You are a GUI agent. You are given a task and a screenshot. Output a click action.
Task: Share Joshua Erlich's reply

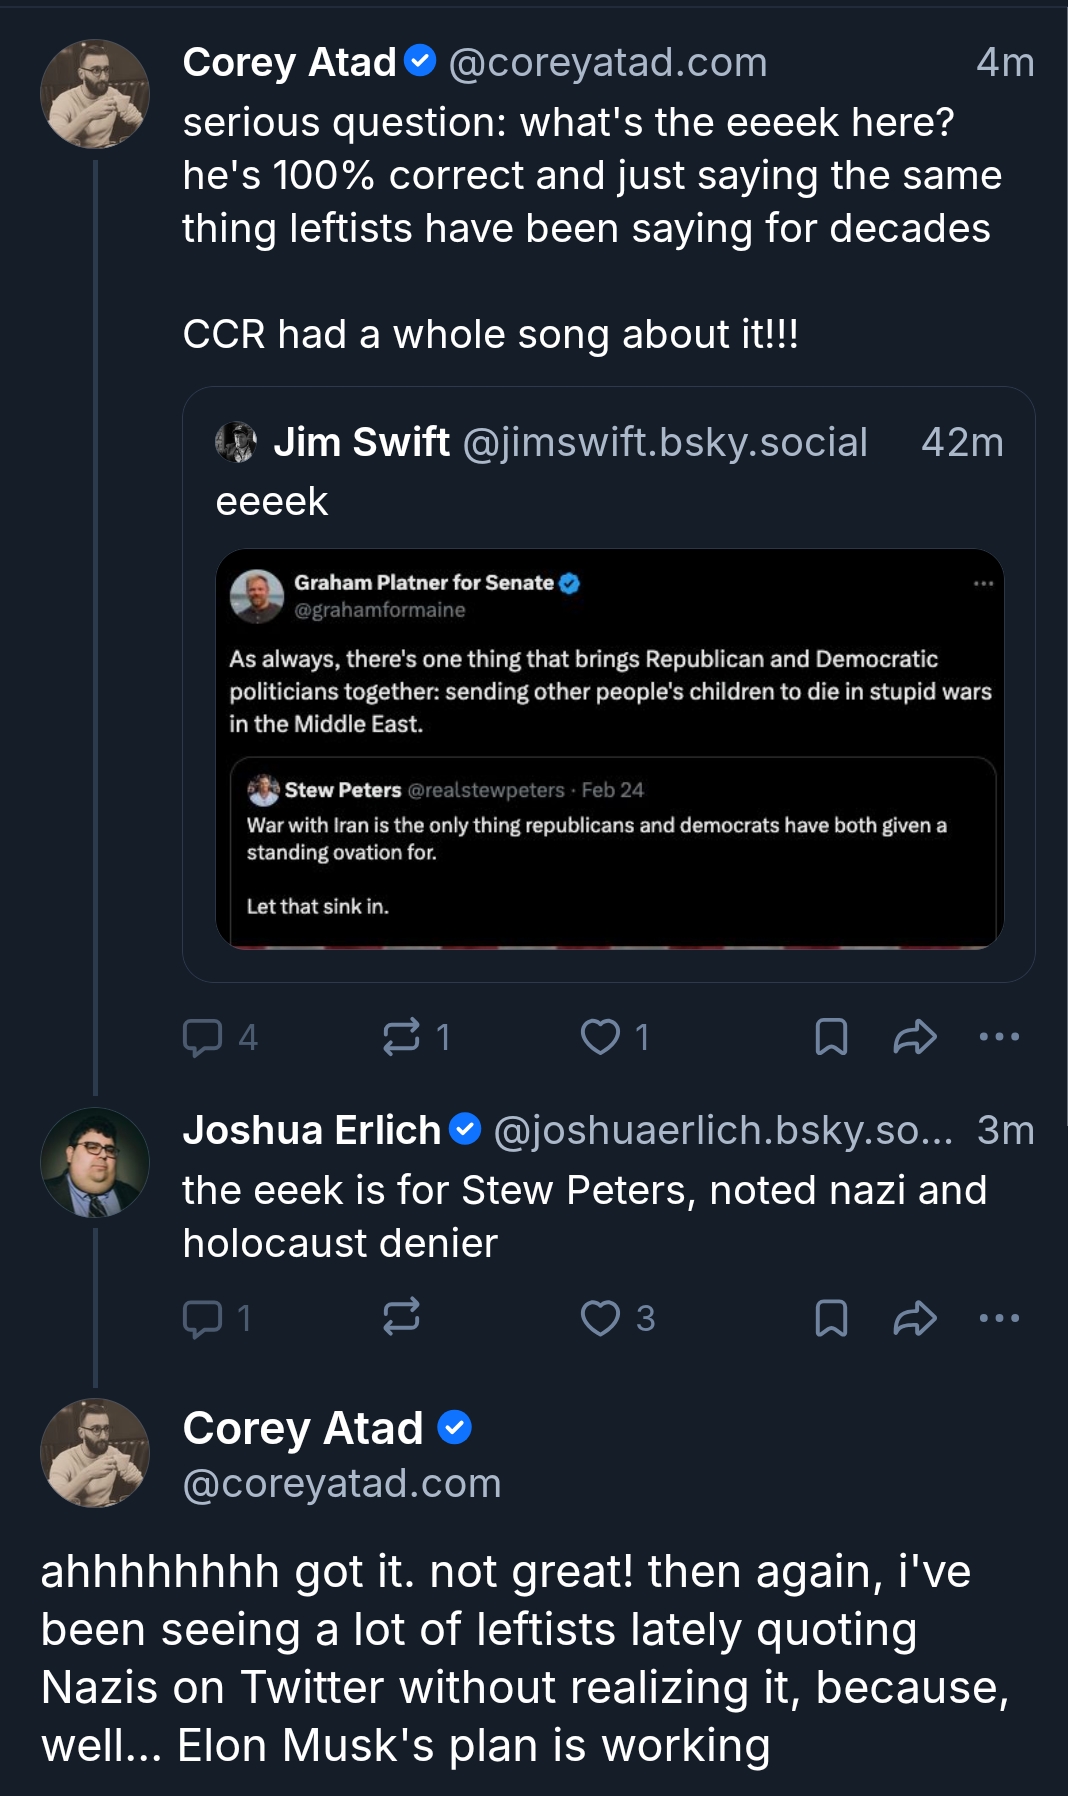pyautogui.click(x=914, y=1318)
